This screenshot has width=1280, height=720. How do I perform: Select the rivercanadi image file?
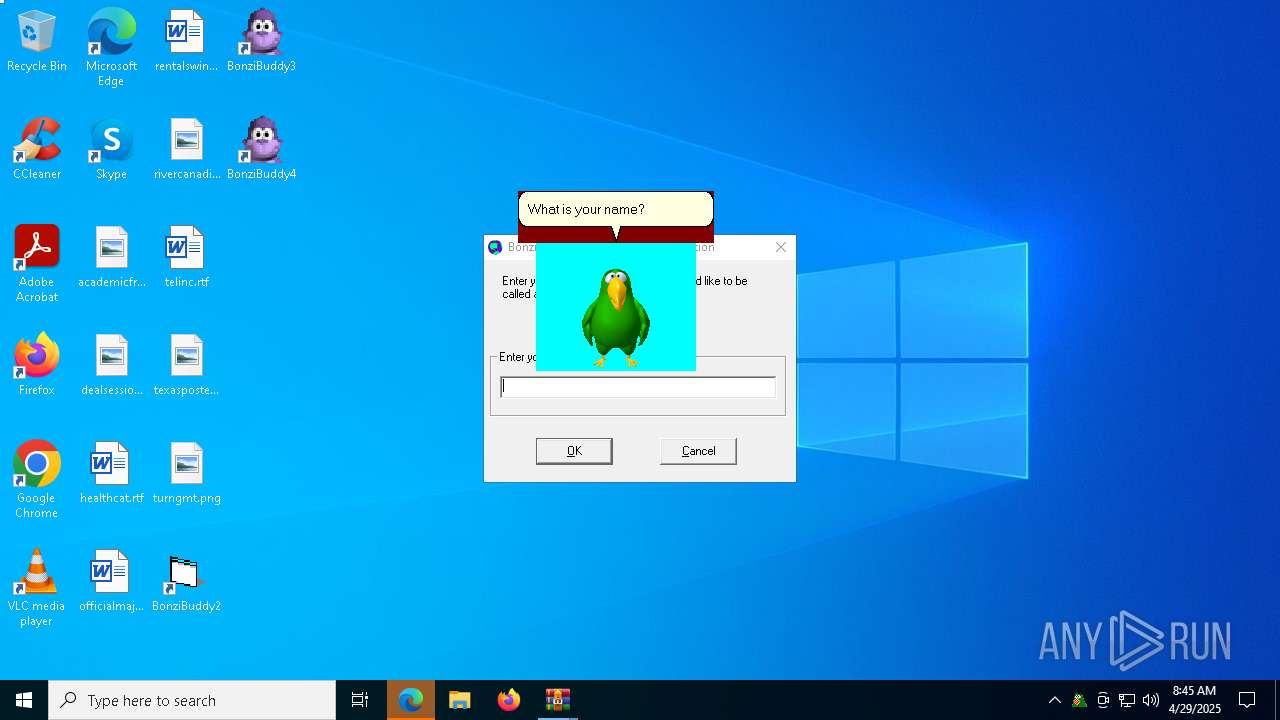click(186, 150)
